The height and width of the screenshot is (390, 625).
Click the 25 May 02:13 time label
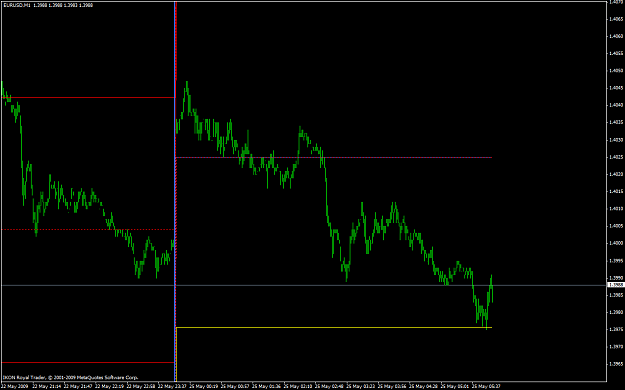(298, 386)
